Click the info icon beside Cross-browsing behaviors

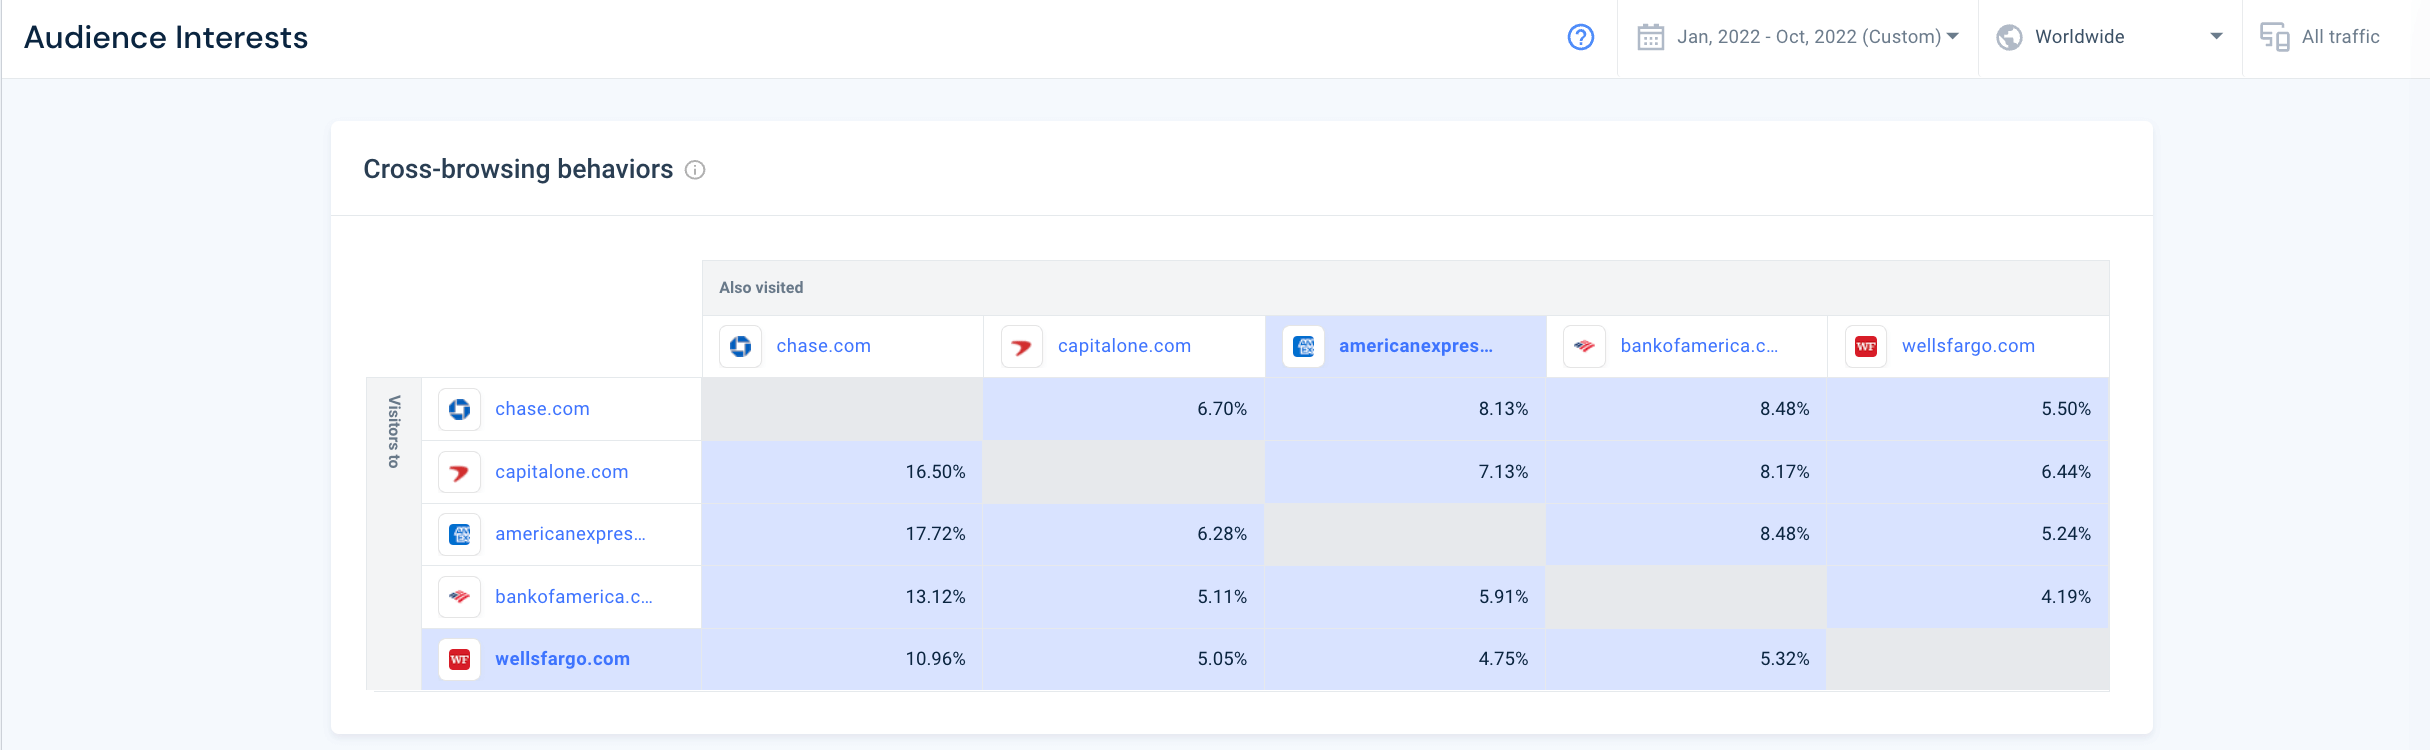(695, 170)
